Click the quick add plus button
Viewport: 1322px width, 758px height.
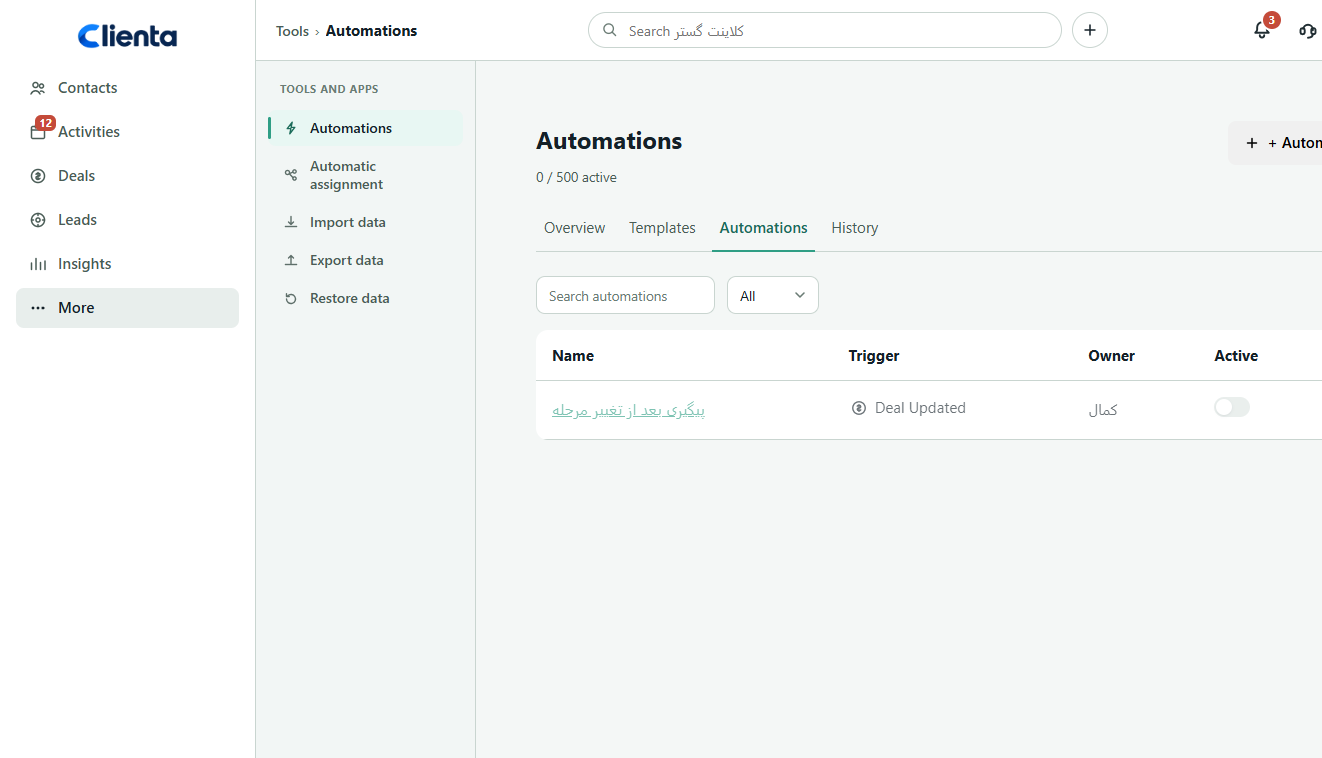coord(1090,30)
